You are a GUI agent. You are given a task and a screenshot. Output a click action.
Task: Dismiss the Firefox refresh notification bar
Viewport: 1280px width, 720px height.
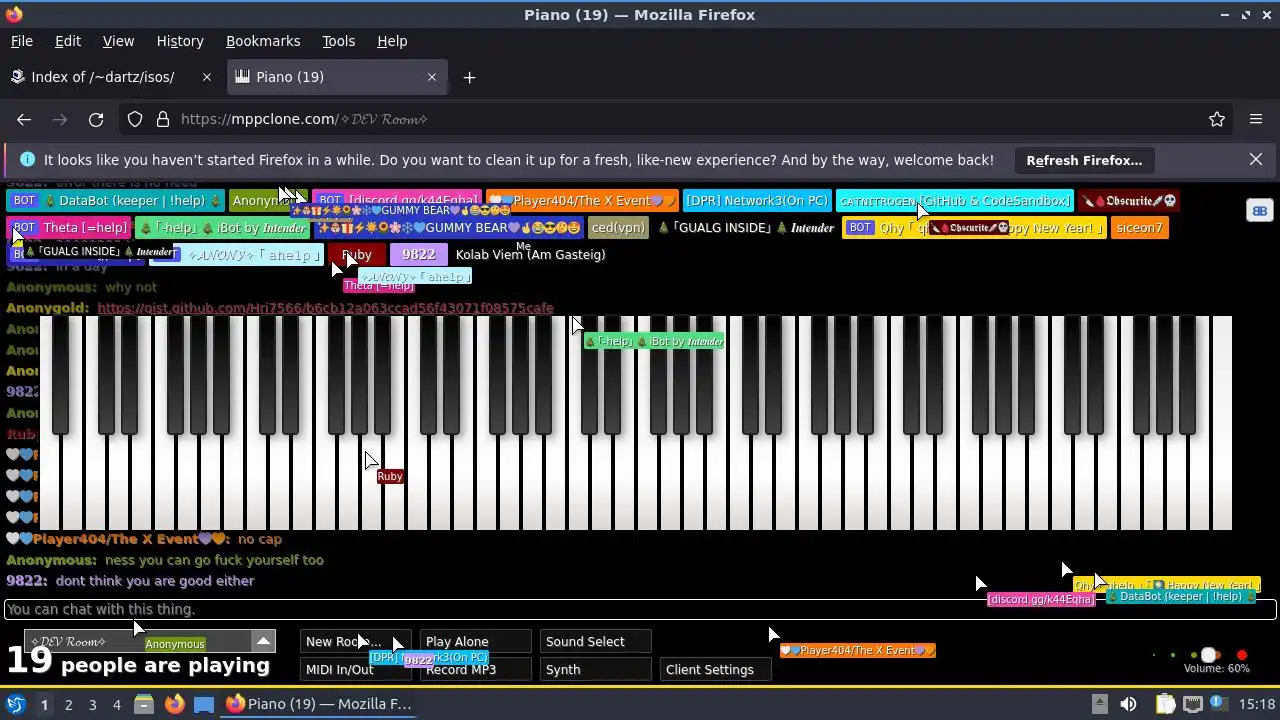tap(1256, 160)
